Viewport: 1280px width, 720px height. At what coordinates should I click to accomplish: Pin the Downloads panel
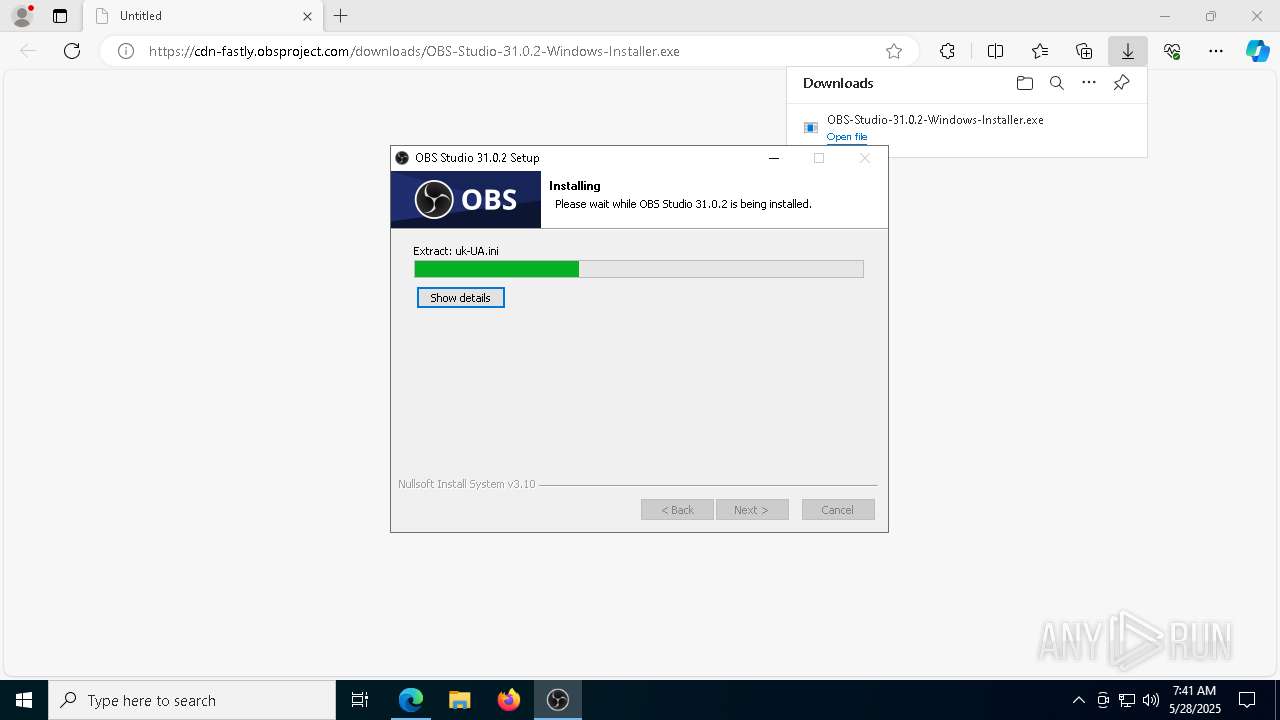pyautogui.click(x=1121, y=83)
